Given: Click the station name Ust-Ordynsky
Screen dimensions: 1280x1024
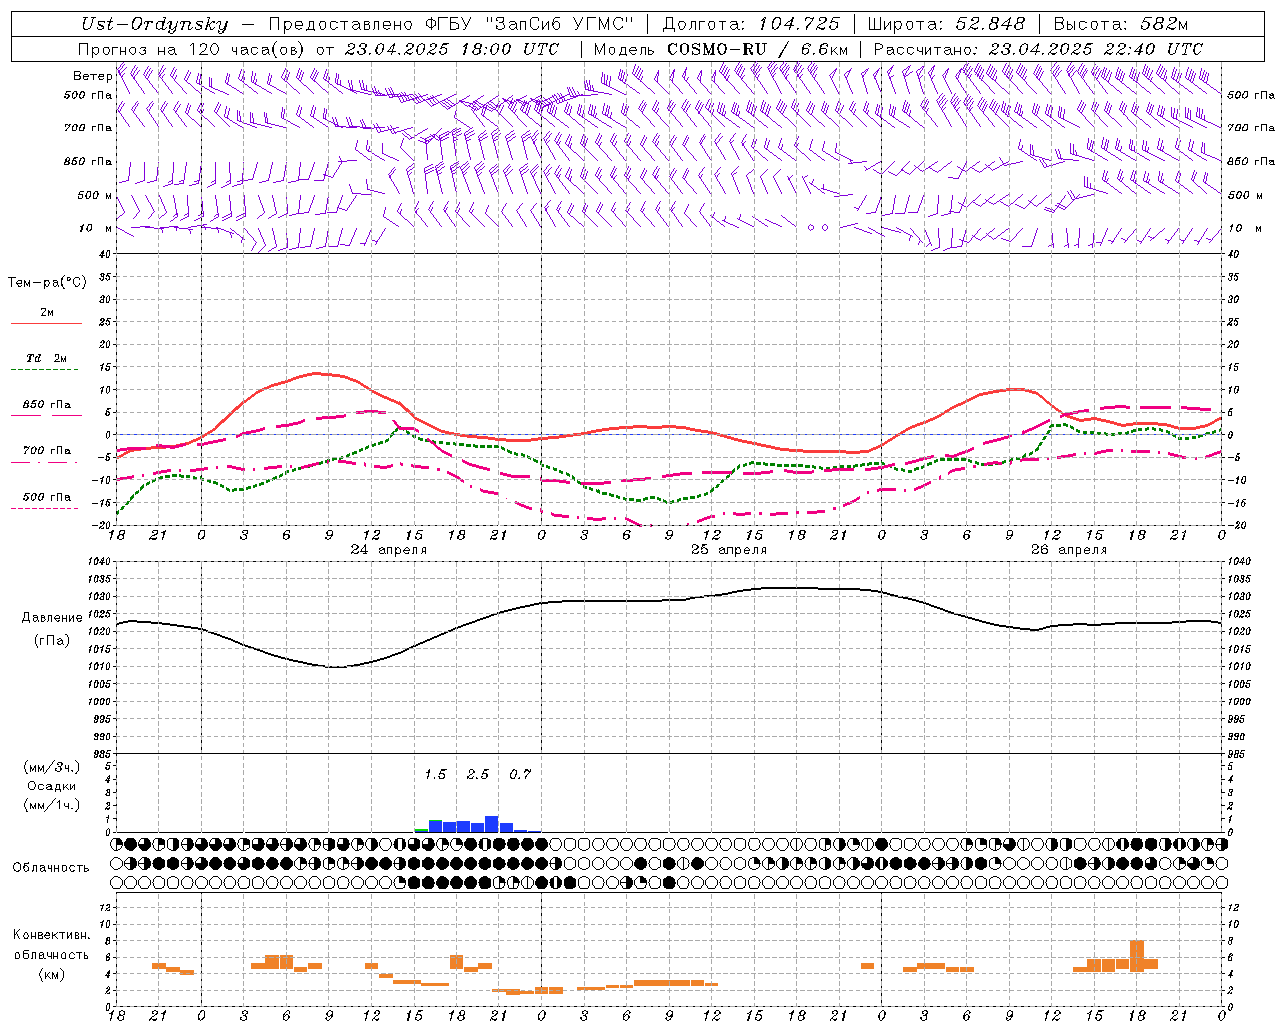Looking at the screenshot, I should (x=155, y=24).
